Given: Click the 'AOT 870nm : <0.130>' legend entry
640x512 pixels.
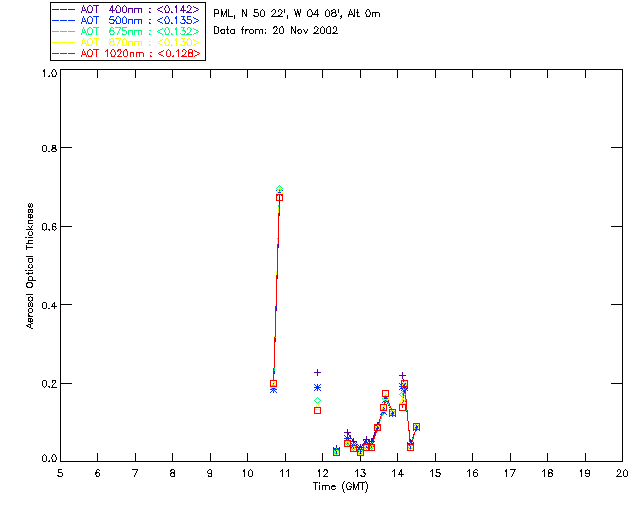Looking at the screenshot, I should click(x=126, y=42).
